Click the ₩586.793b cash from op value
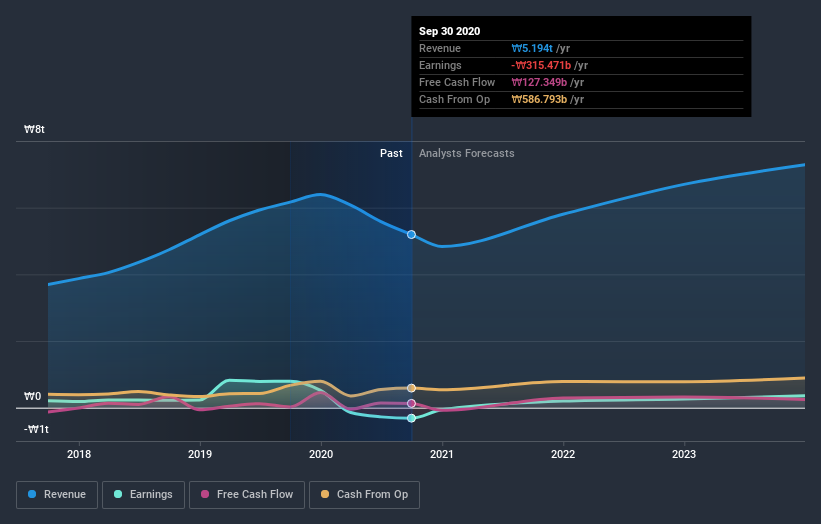 tap(539, 99)
